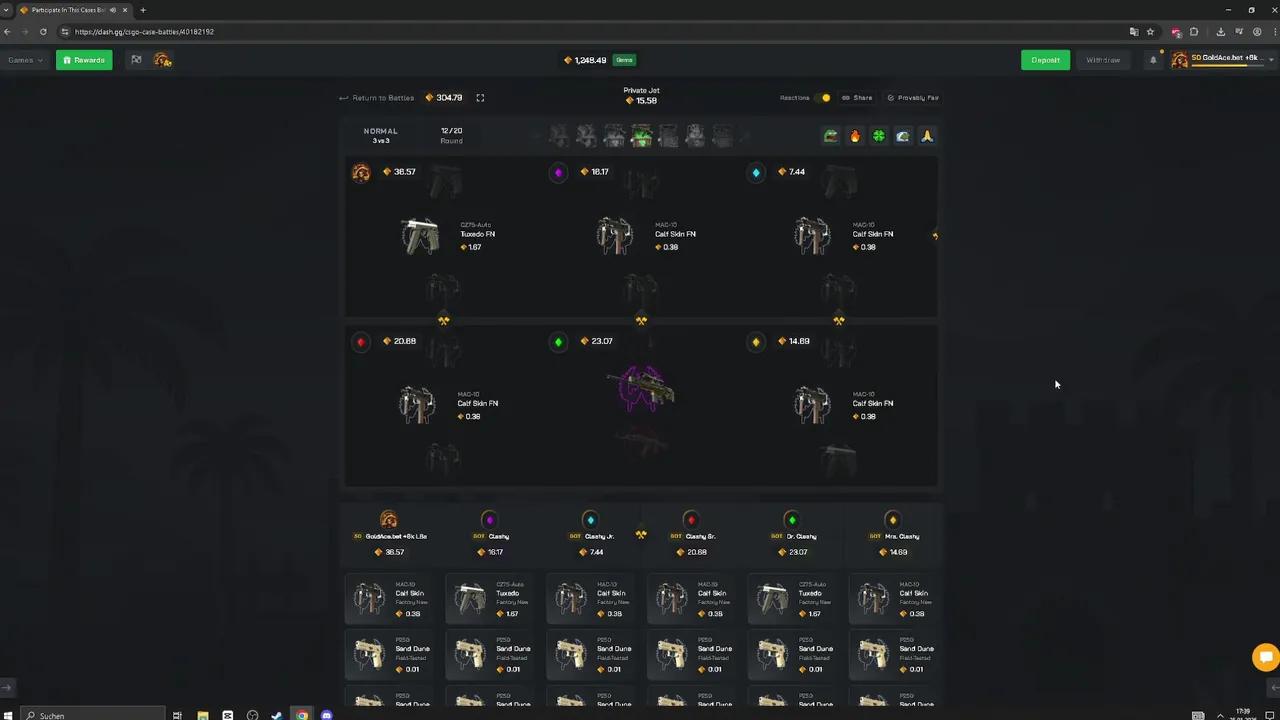
Task: Open the Games dropdown menu
Action: (26, 60)
